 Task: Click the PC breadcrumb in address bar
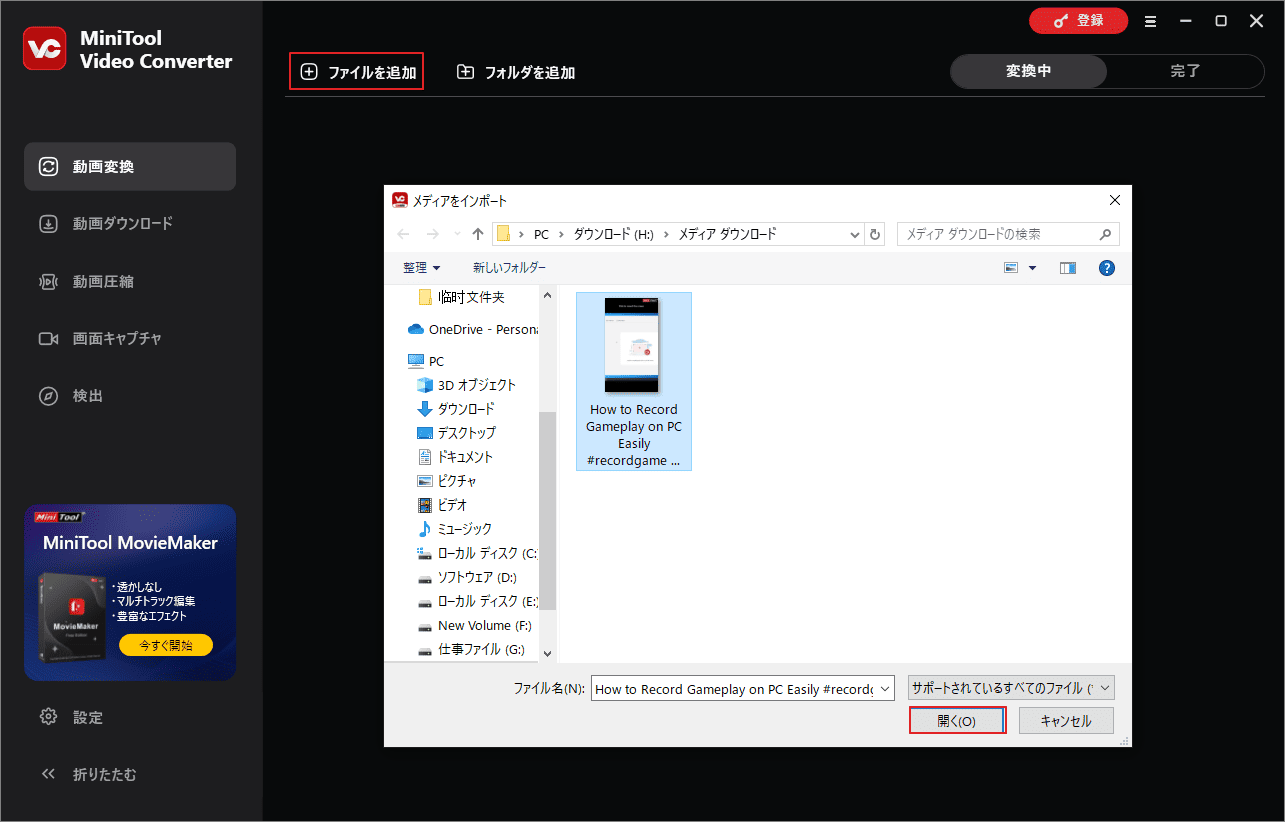point(541,234)
